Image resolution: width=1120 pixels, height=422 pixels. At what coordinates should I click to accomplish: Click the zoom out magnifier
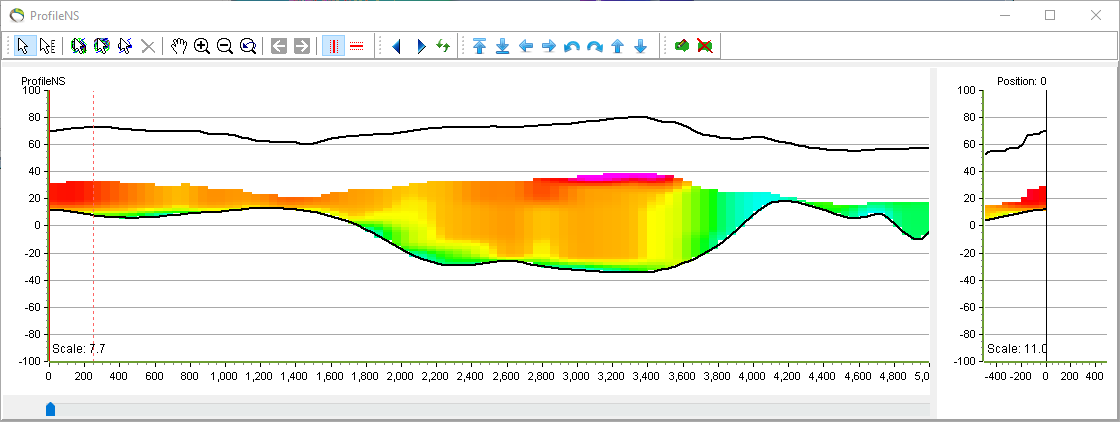pyautogui.click(x=225, y=46)
